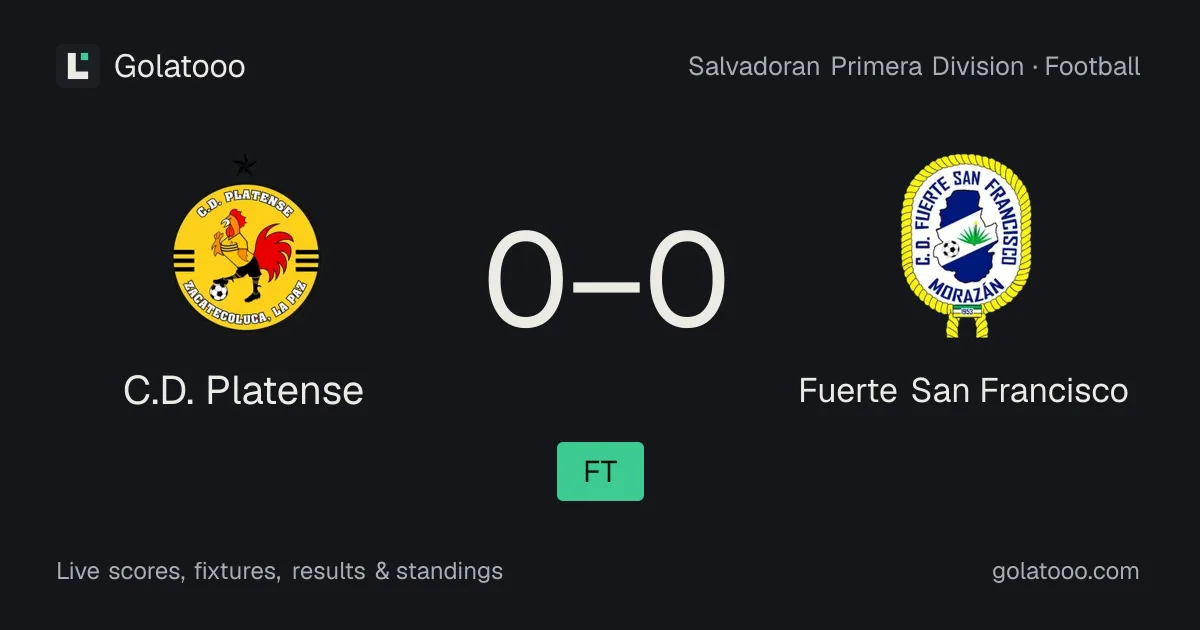
Task: Click the away team's score digit 0
Action: (x=686, y=281)
